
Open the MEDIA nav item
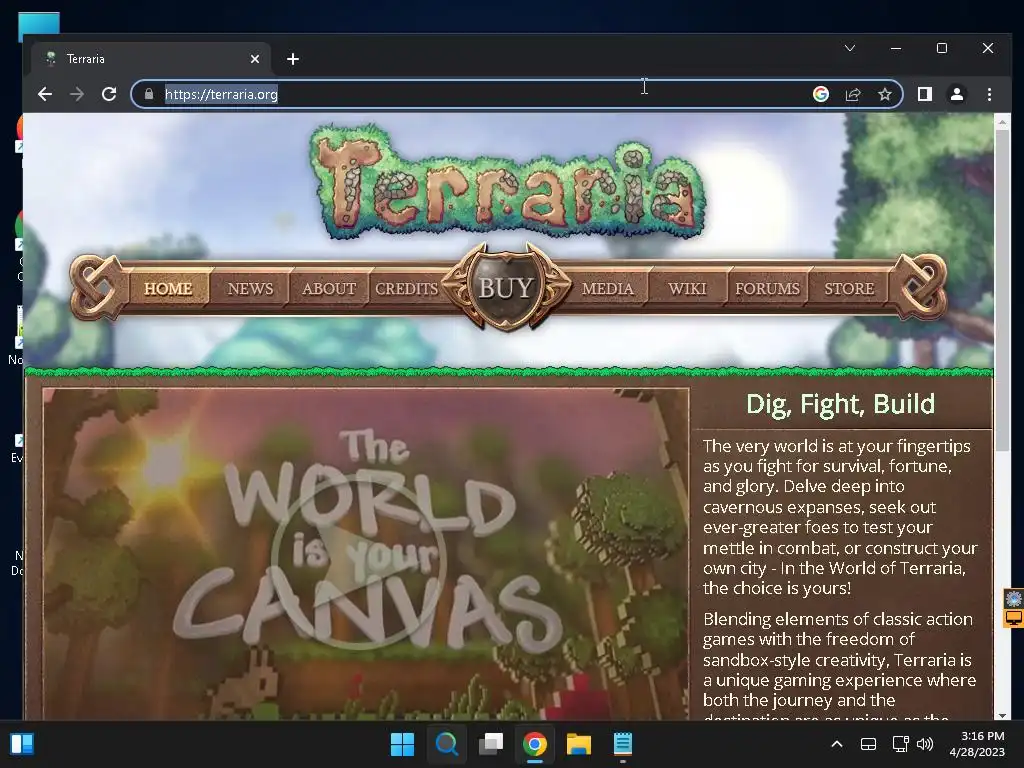(x=607, y=288)
